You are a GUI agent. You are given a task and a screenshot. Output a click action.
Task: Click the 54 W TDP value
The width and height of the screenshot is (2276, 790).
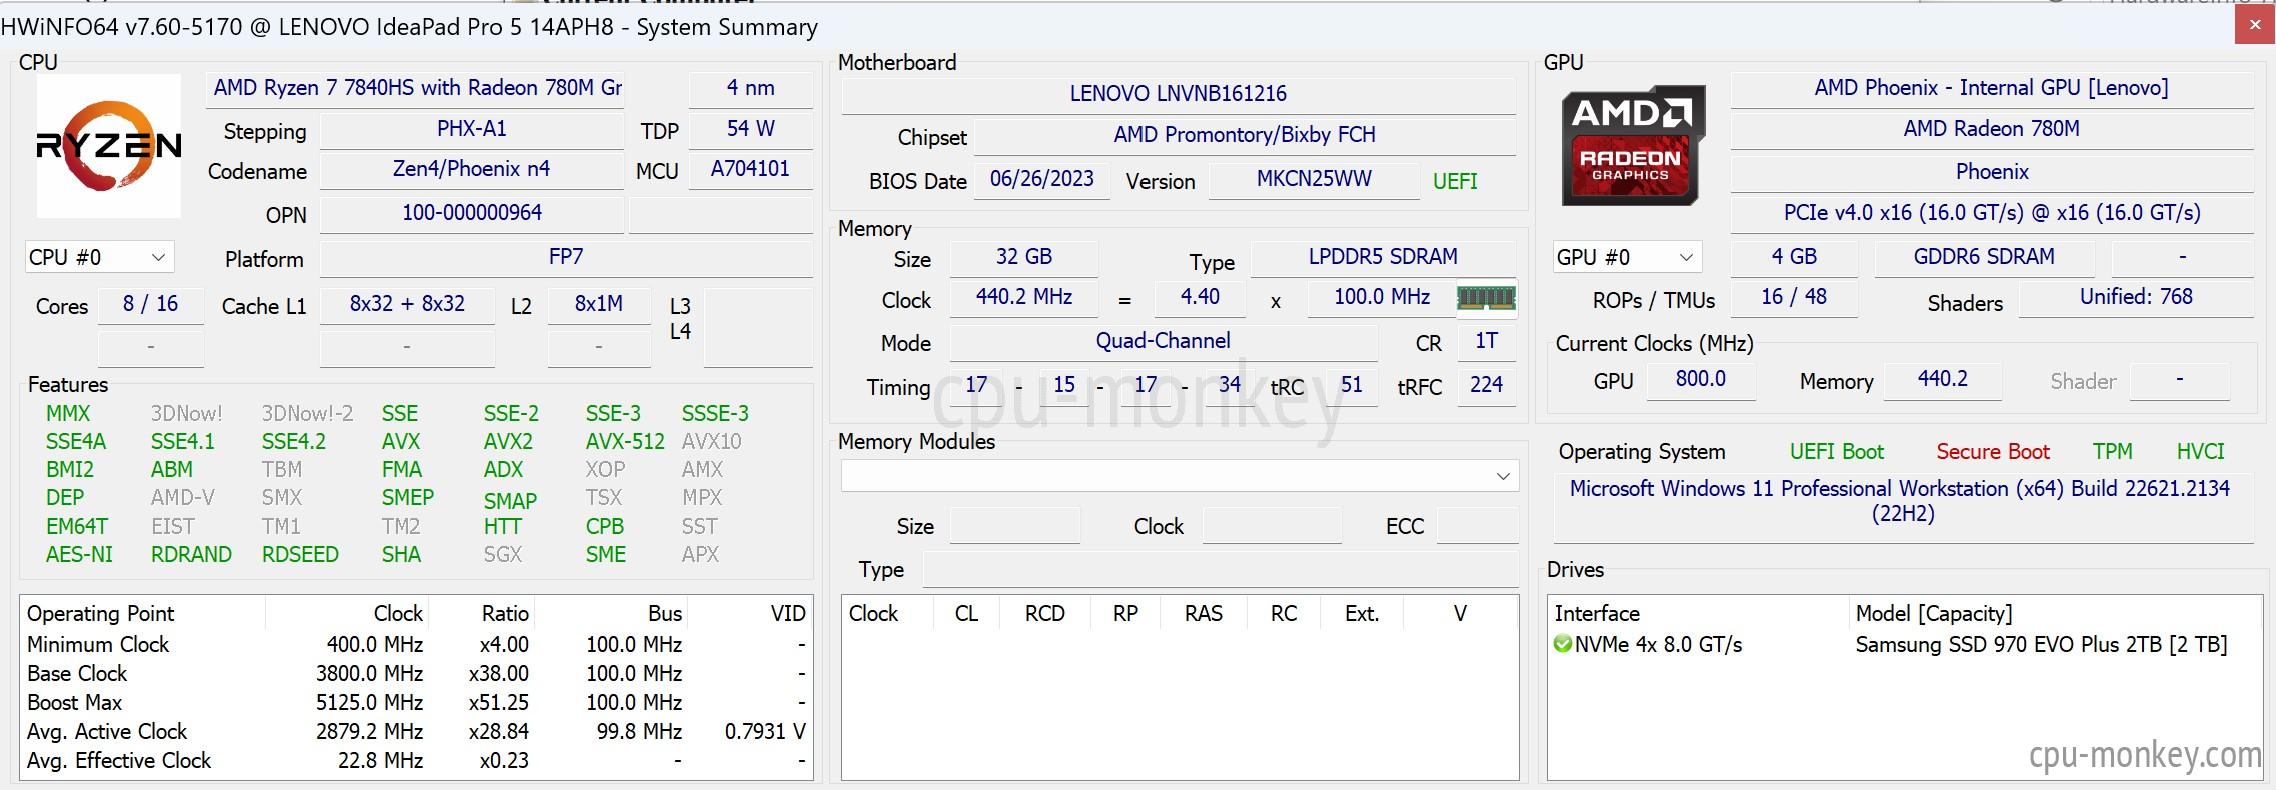pos(751,129)
